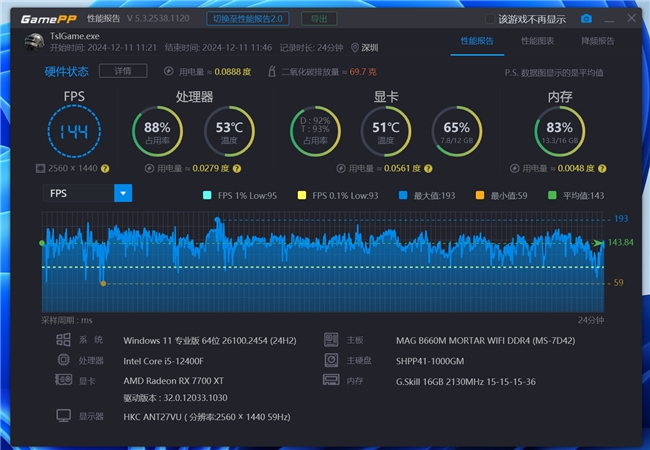Viewport: 650px width, 450px height.
Task: Click the 69.7 克 carbon emission value
Action: coord(363,72)
